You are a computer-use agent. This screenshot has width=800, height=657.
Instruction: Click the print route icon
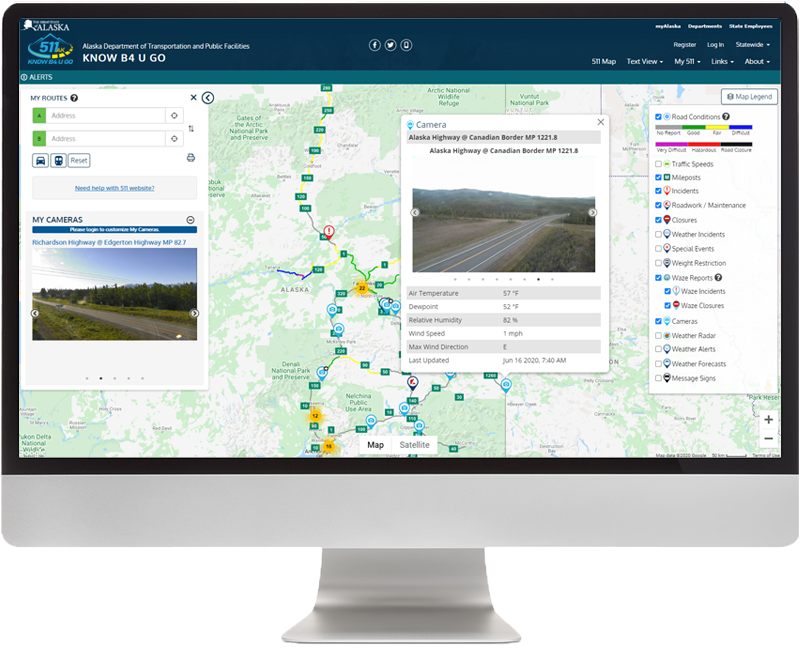tap(190, 158)
